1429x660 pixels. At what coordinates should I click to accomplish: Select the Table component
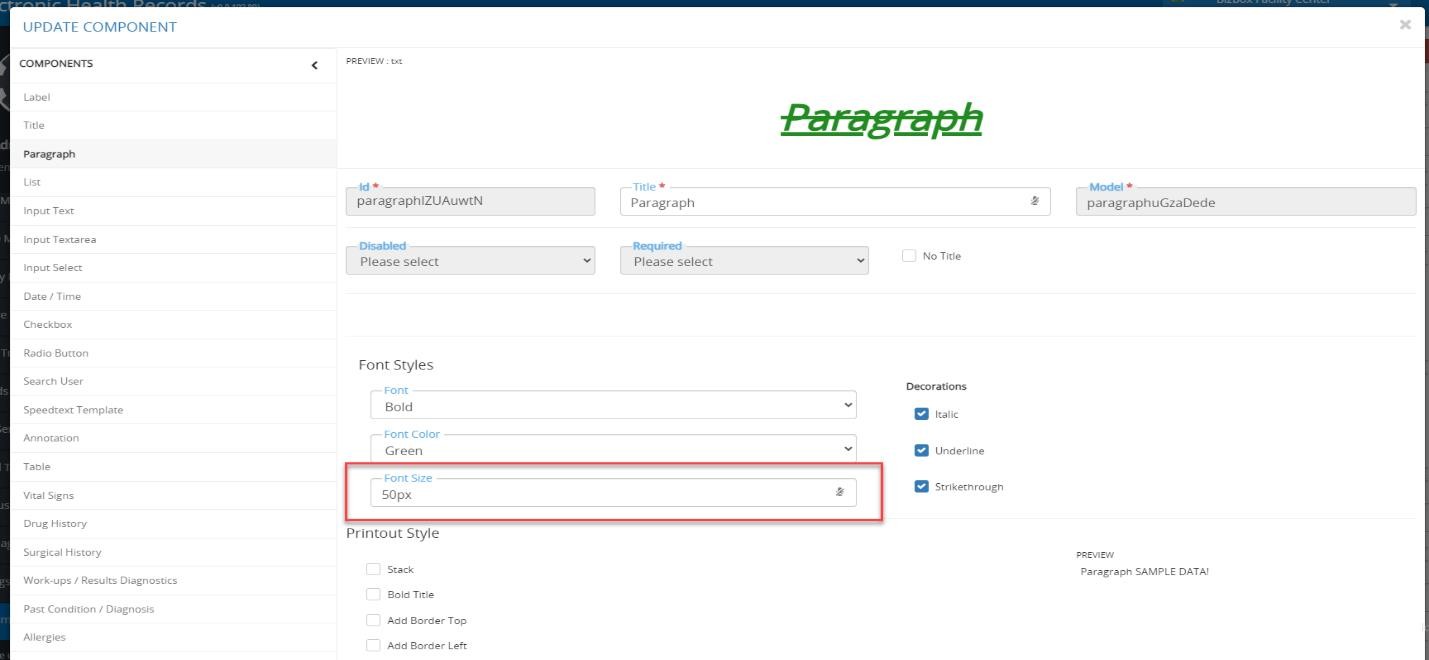click(x=37, y=467)
